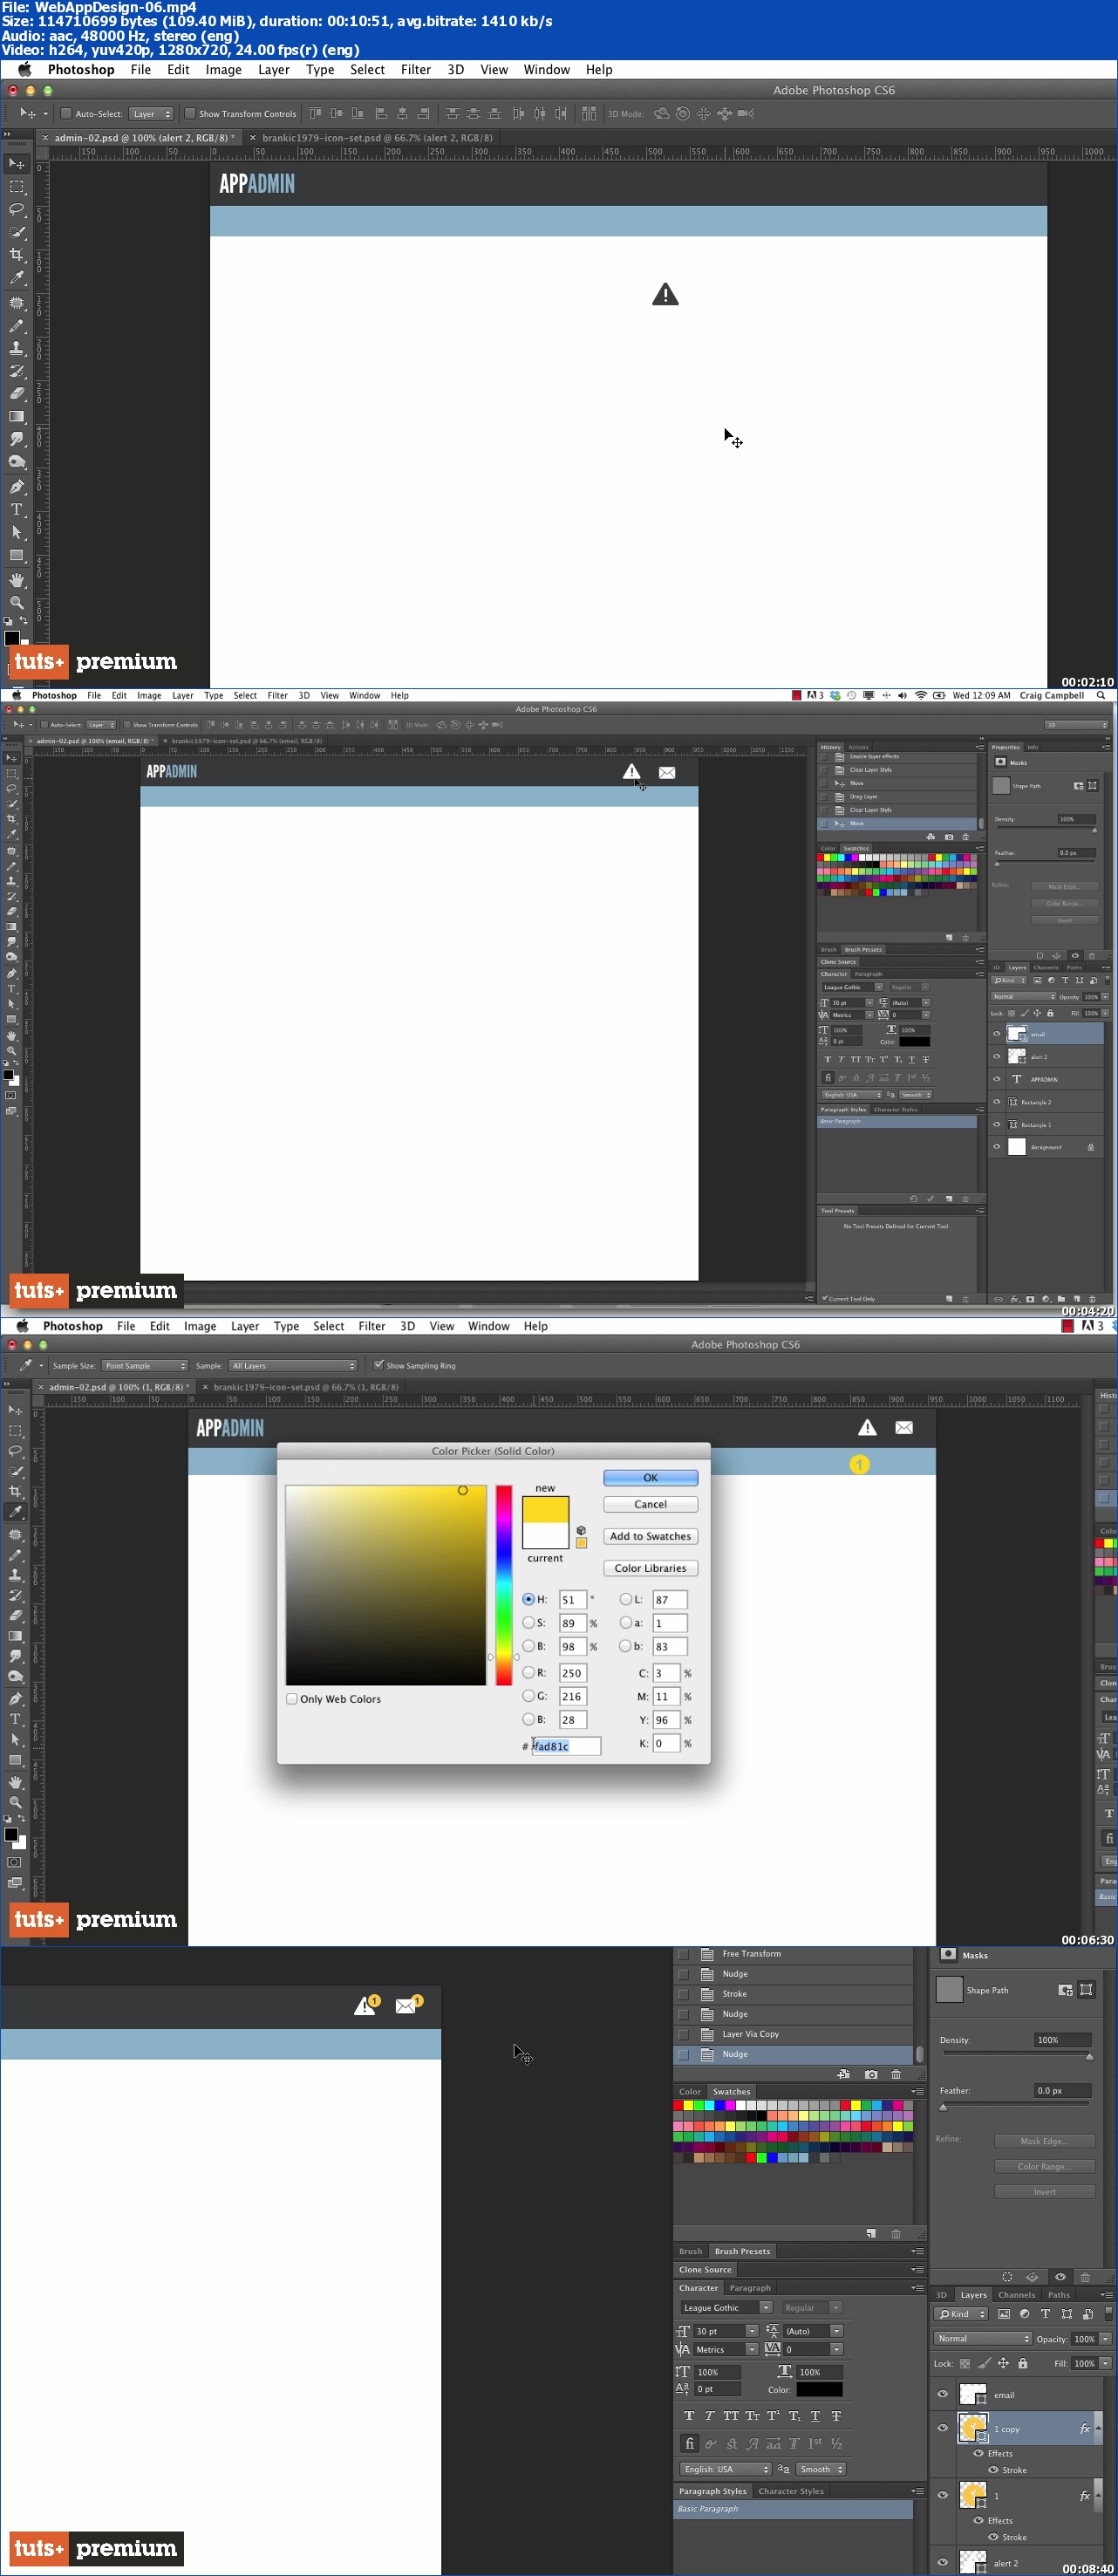The width and height of the screenshot is (1118, 2576).
Task: Click the alert triangle icon on the 00:02:10 canvas
Action: (x=665, y=294)
